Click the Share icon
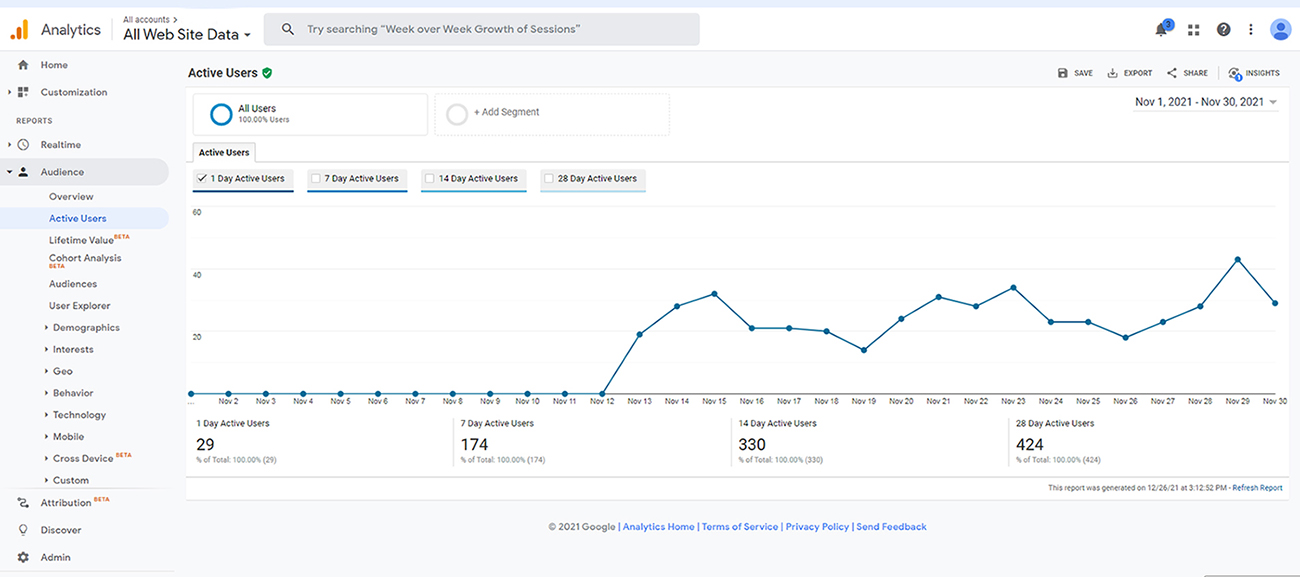The height and width of the screenshot is (577, 1300). coord(1171,73)
